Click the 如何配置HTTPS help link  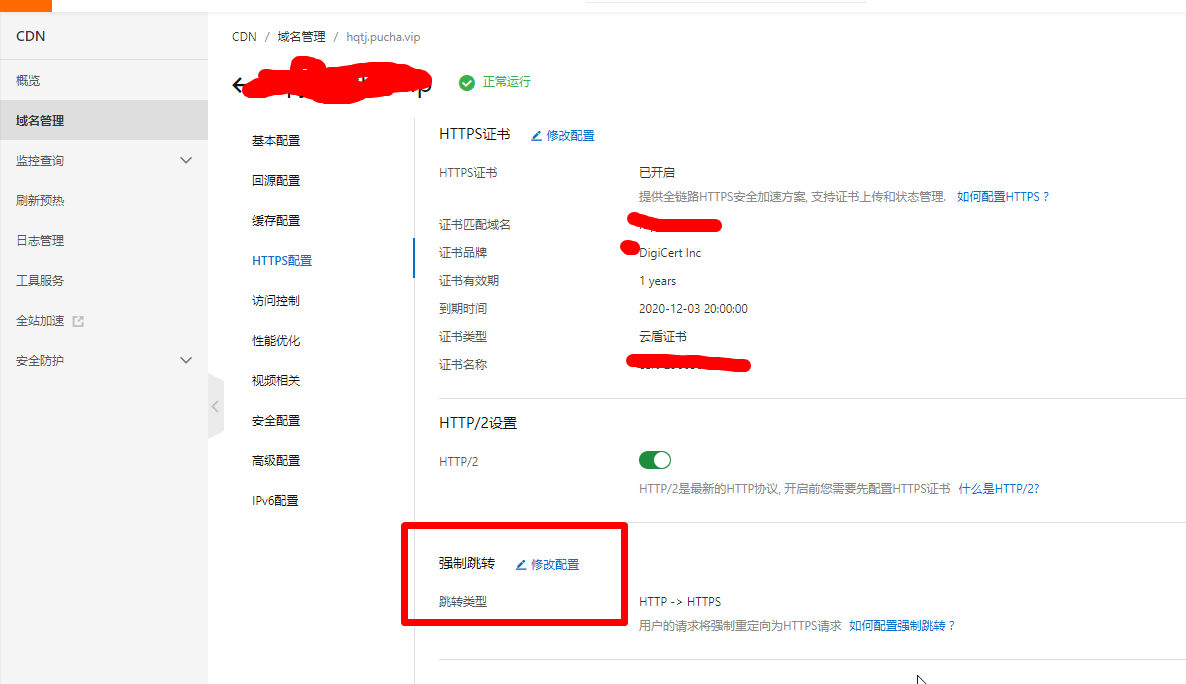(x=1003, y=197)
